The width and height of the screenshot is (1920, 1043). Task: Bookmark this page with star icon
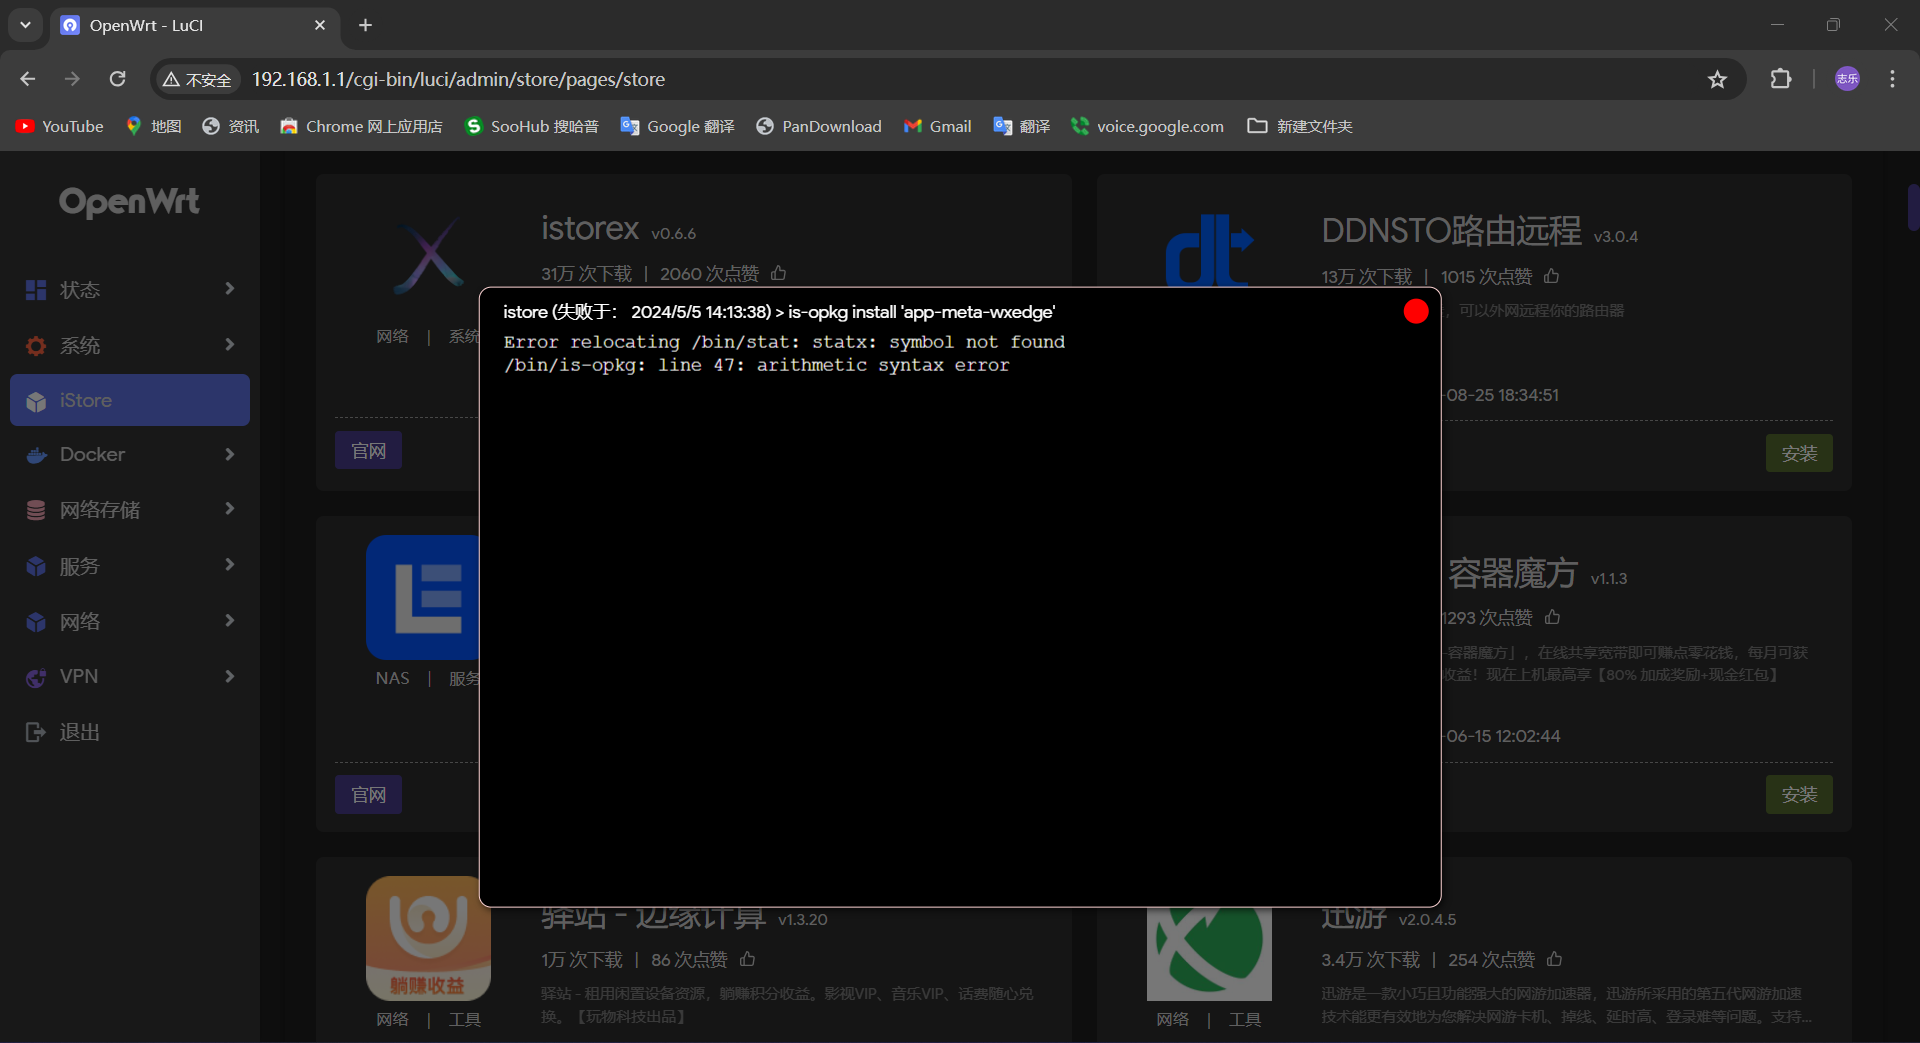point(1717,79)
